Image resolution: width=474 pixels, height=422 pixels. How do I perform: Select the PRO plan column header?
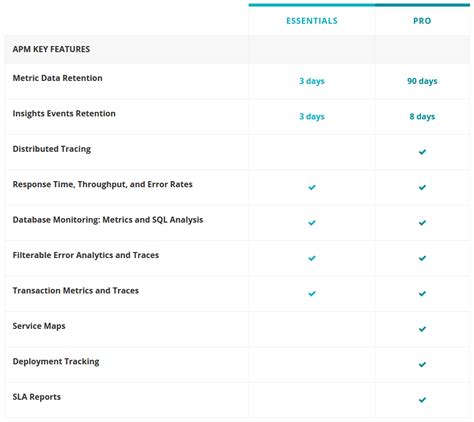[x=422, y=21]
